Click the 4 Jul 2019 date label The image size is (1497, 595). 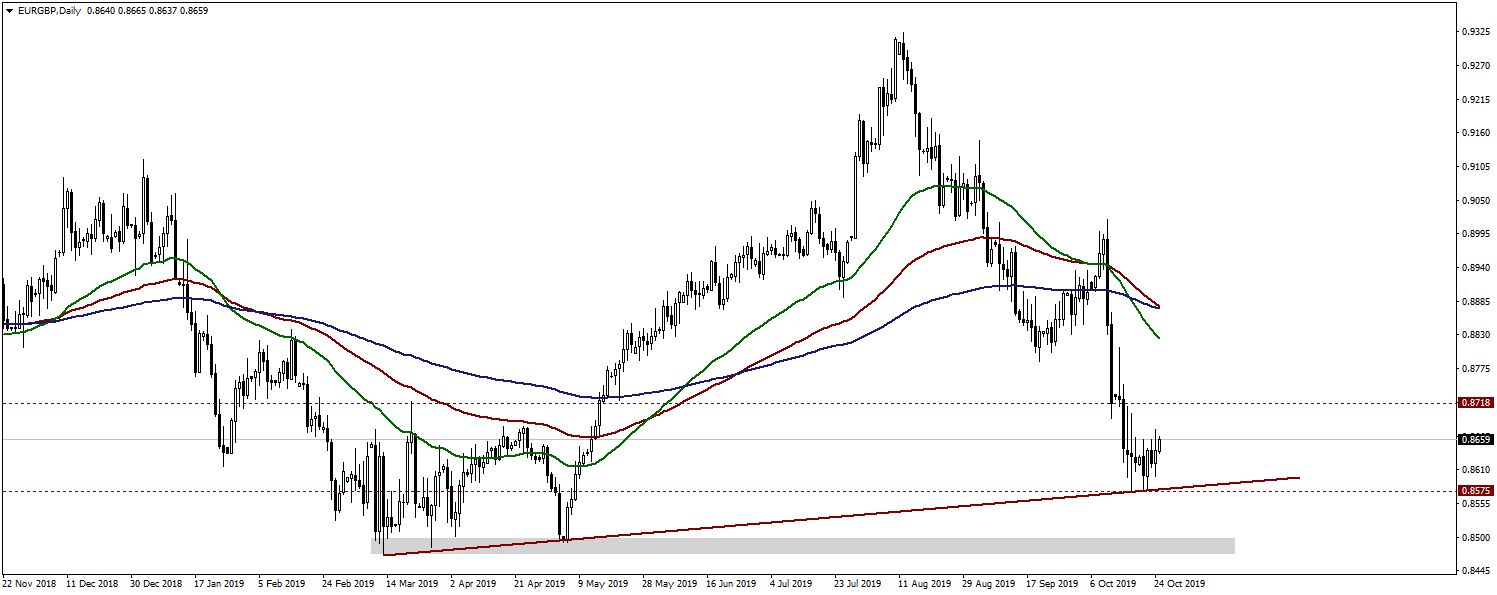[x=792, y=583]
